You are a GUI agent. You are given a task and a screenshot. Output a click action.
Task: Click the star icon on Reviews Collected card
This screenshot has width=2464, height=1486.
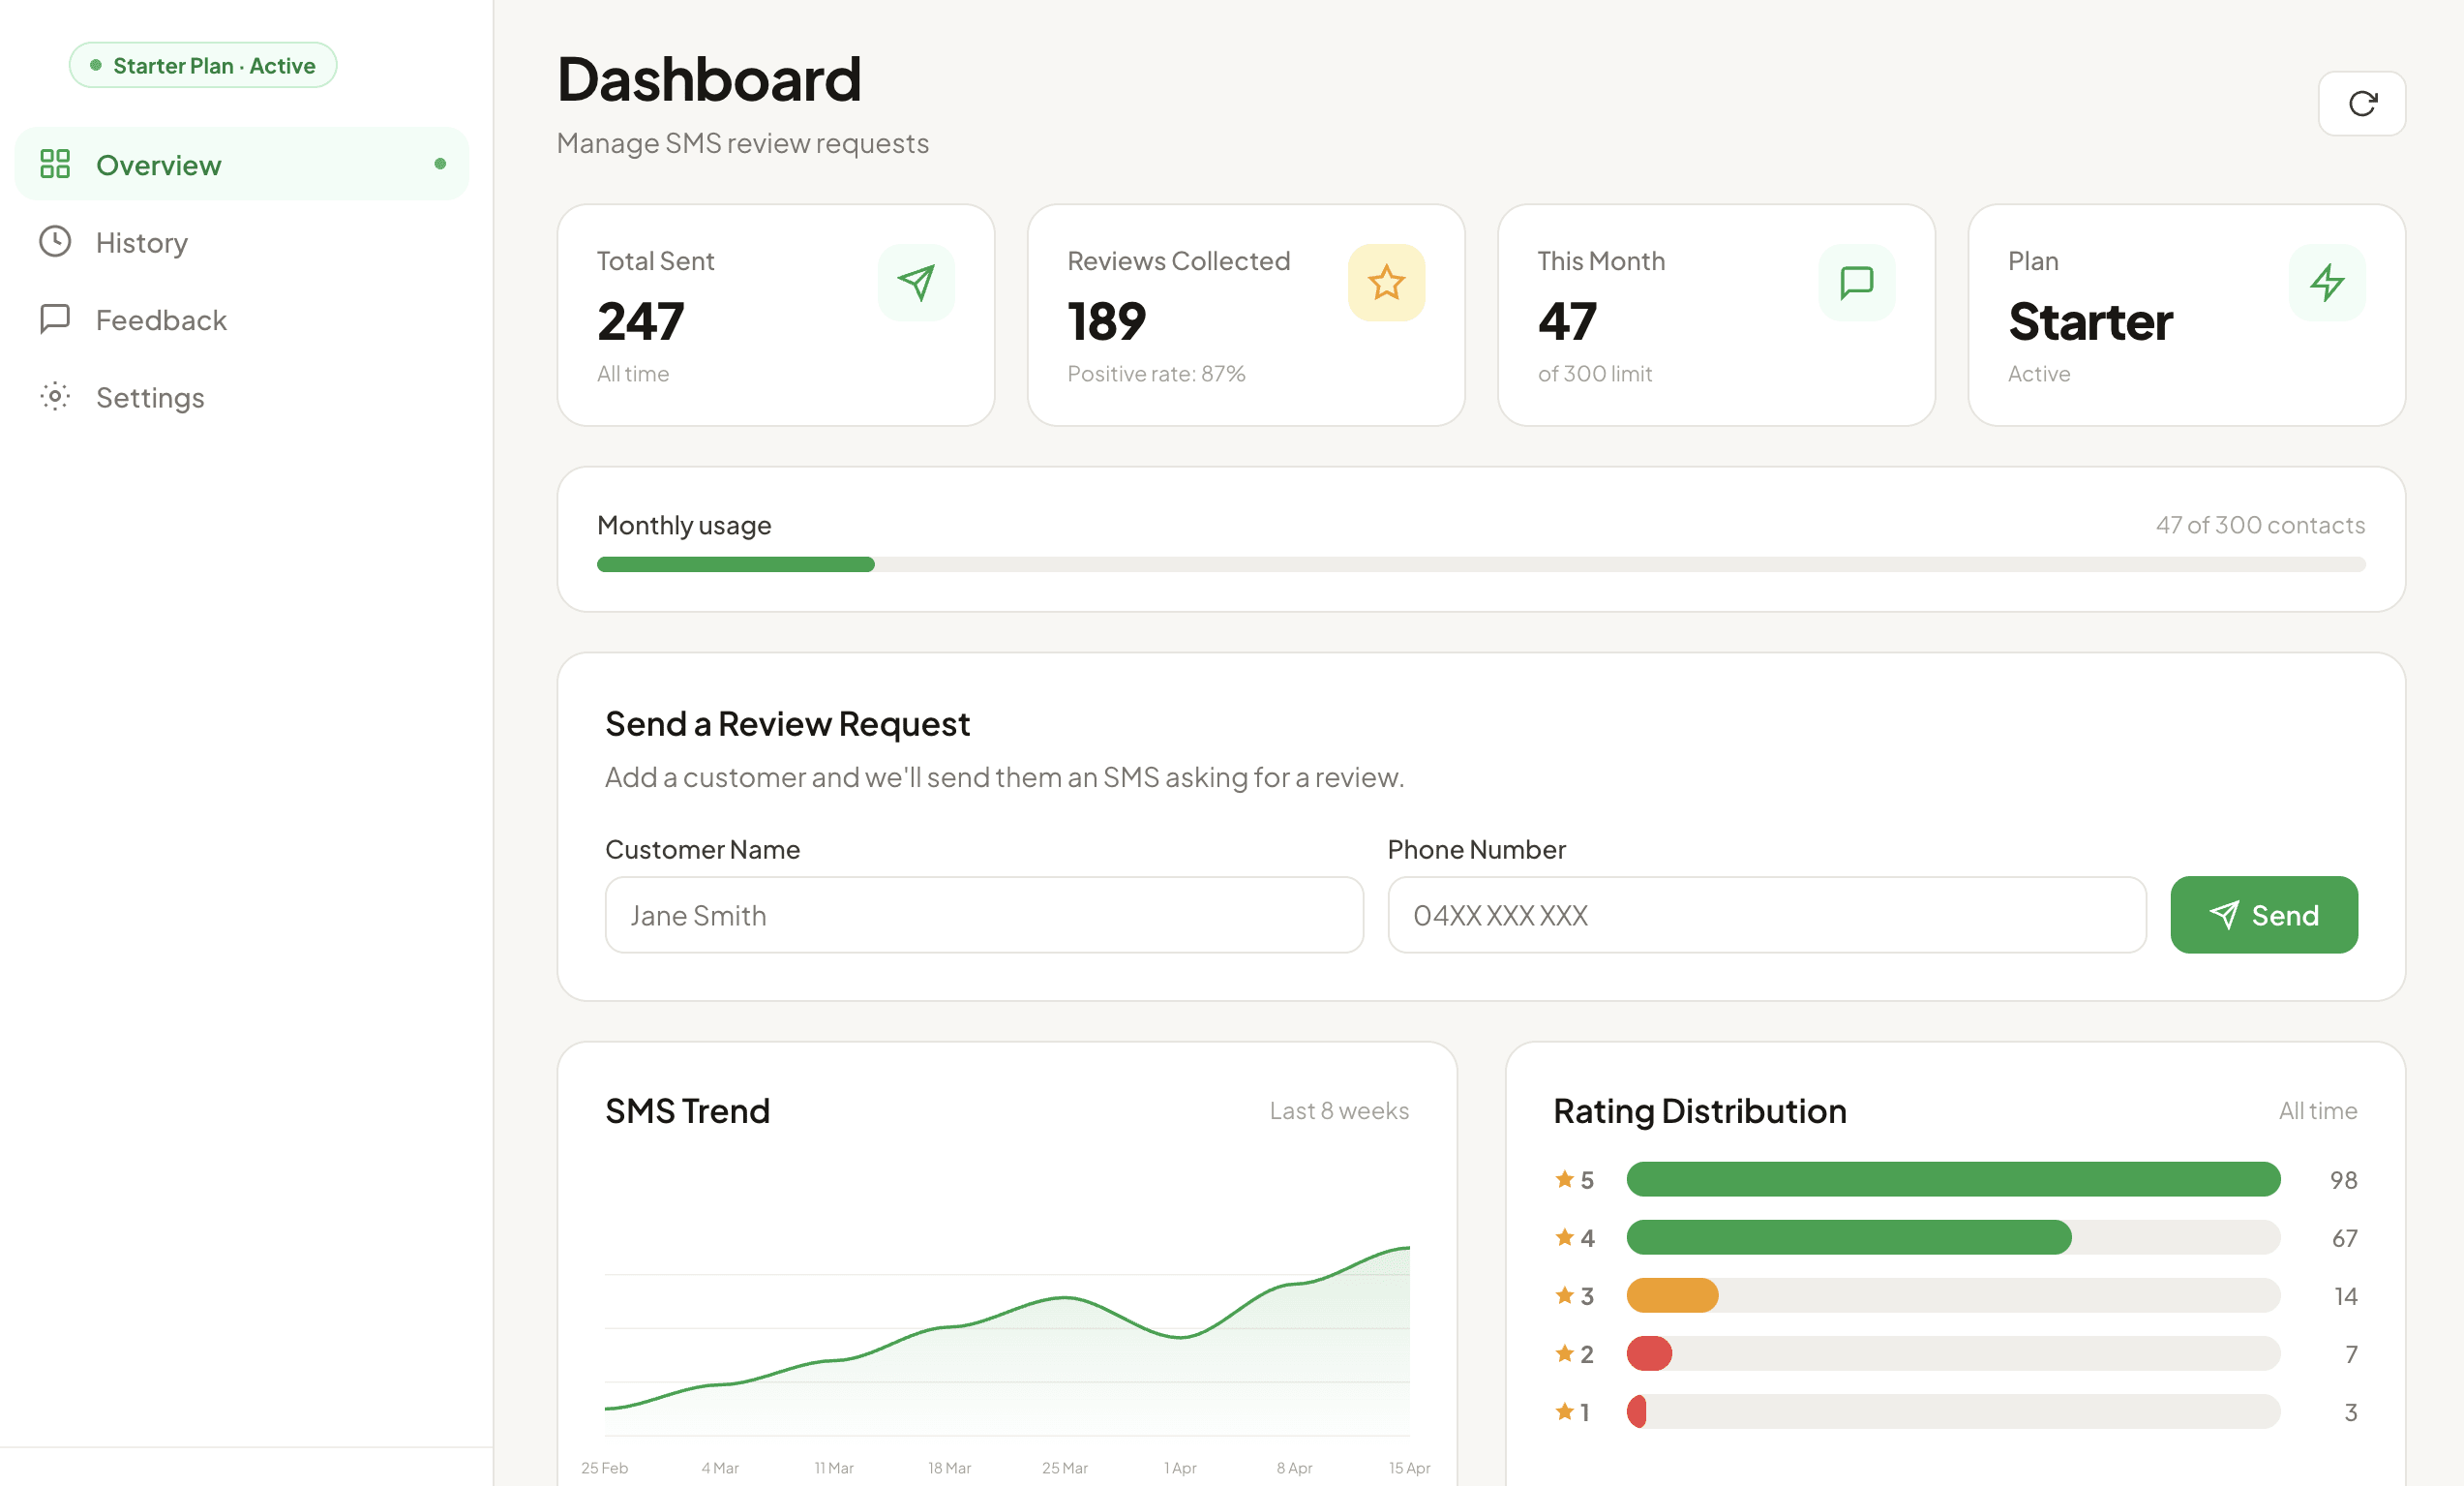coord(1386,282)
